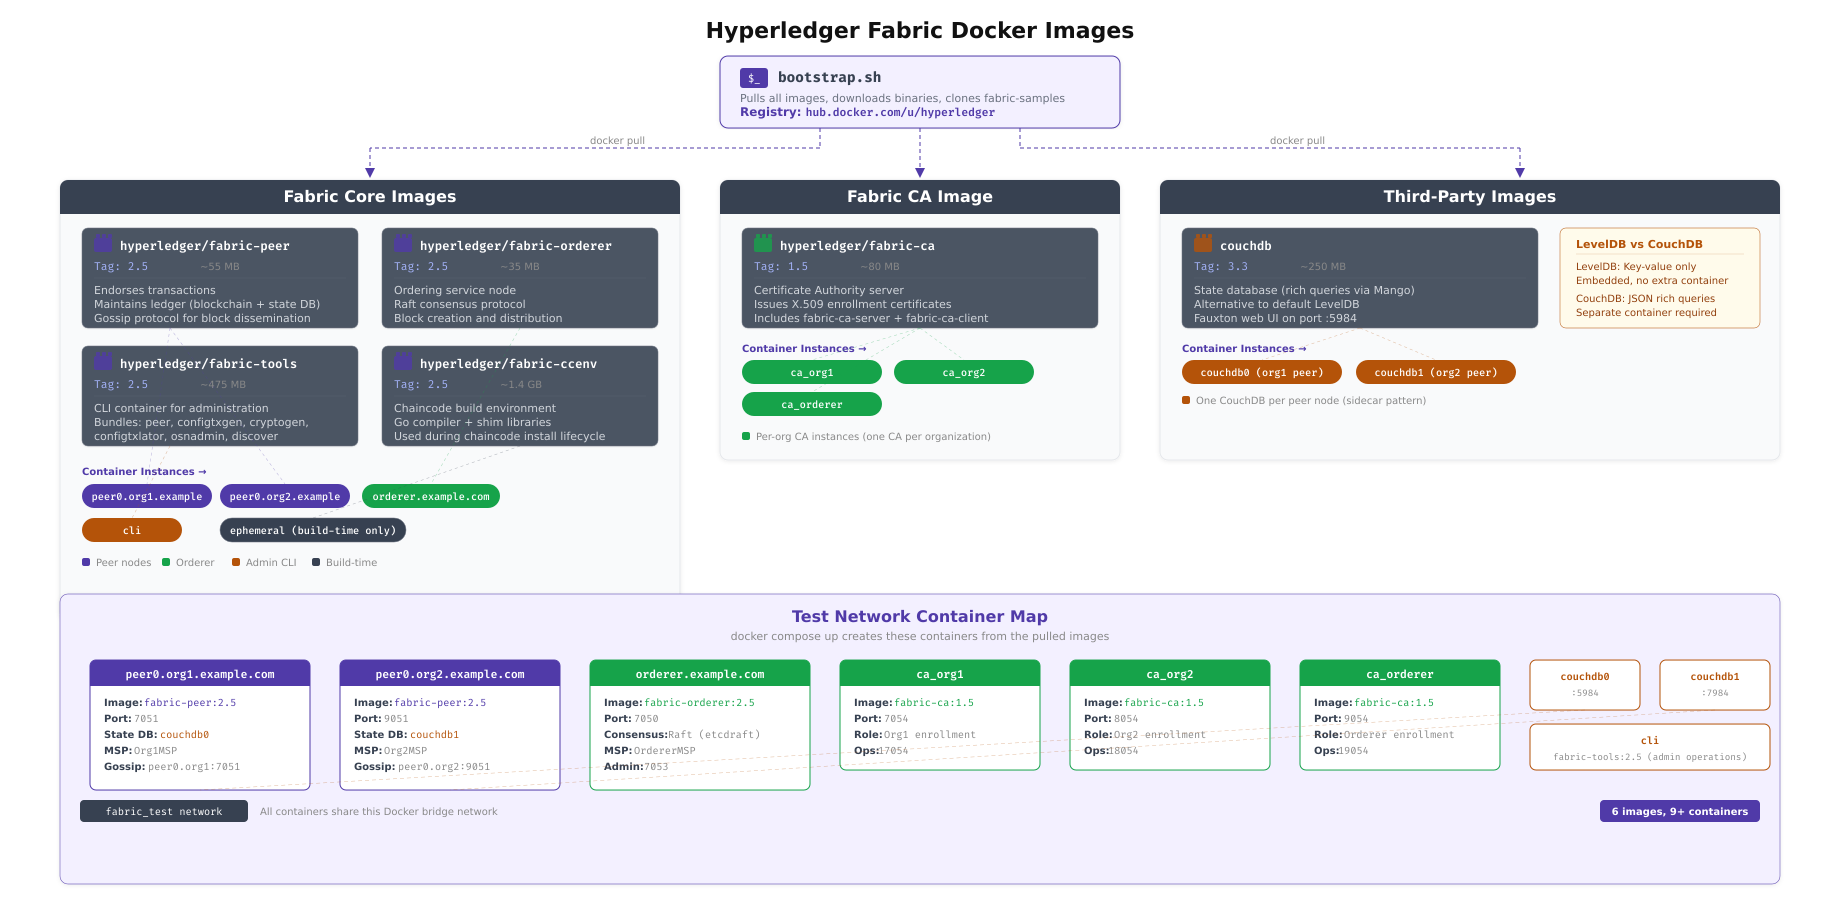Click the terminal icon on bootstrap.sh card
The width and height of the screenshot is (1840, 900).
(755, 75)
